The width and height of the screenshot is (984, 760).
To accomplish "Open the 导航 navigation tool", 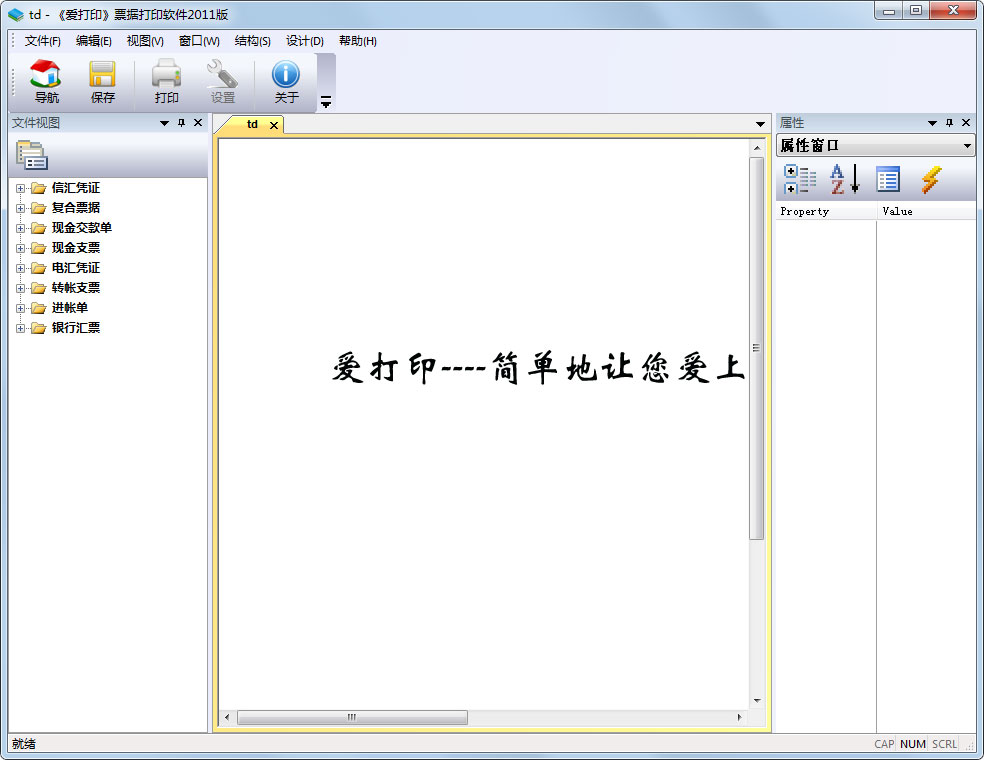I will 44,80.
